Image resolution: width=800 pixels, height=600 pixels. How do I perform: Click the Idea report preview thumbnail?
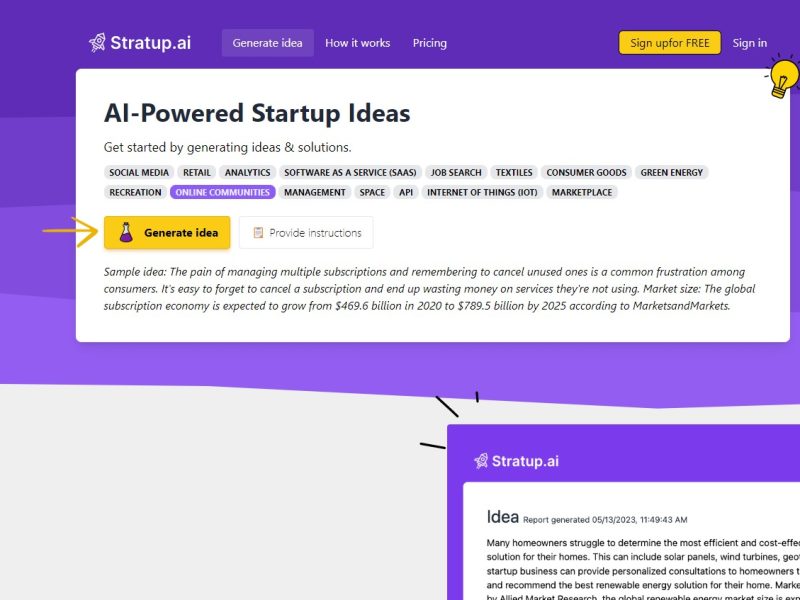tap(623, 512)
